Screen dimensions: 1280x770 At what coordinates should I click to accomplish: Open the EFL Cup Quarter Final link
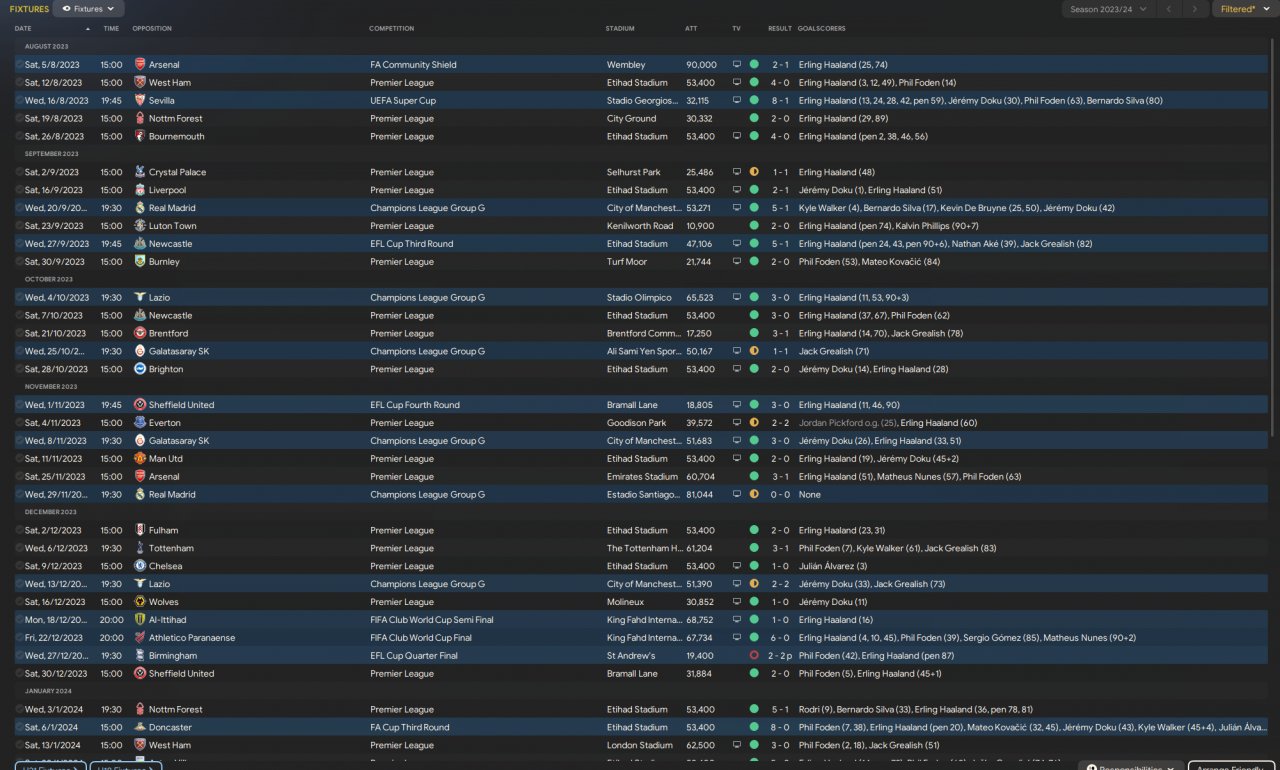414,656
